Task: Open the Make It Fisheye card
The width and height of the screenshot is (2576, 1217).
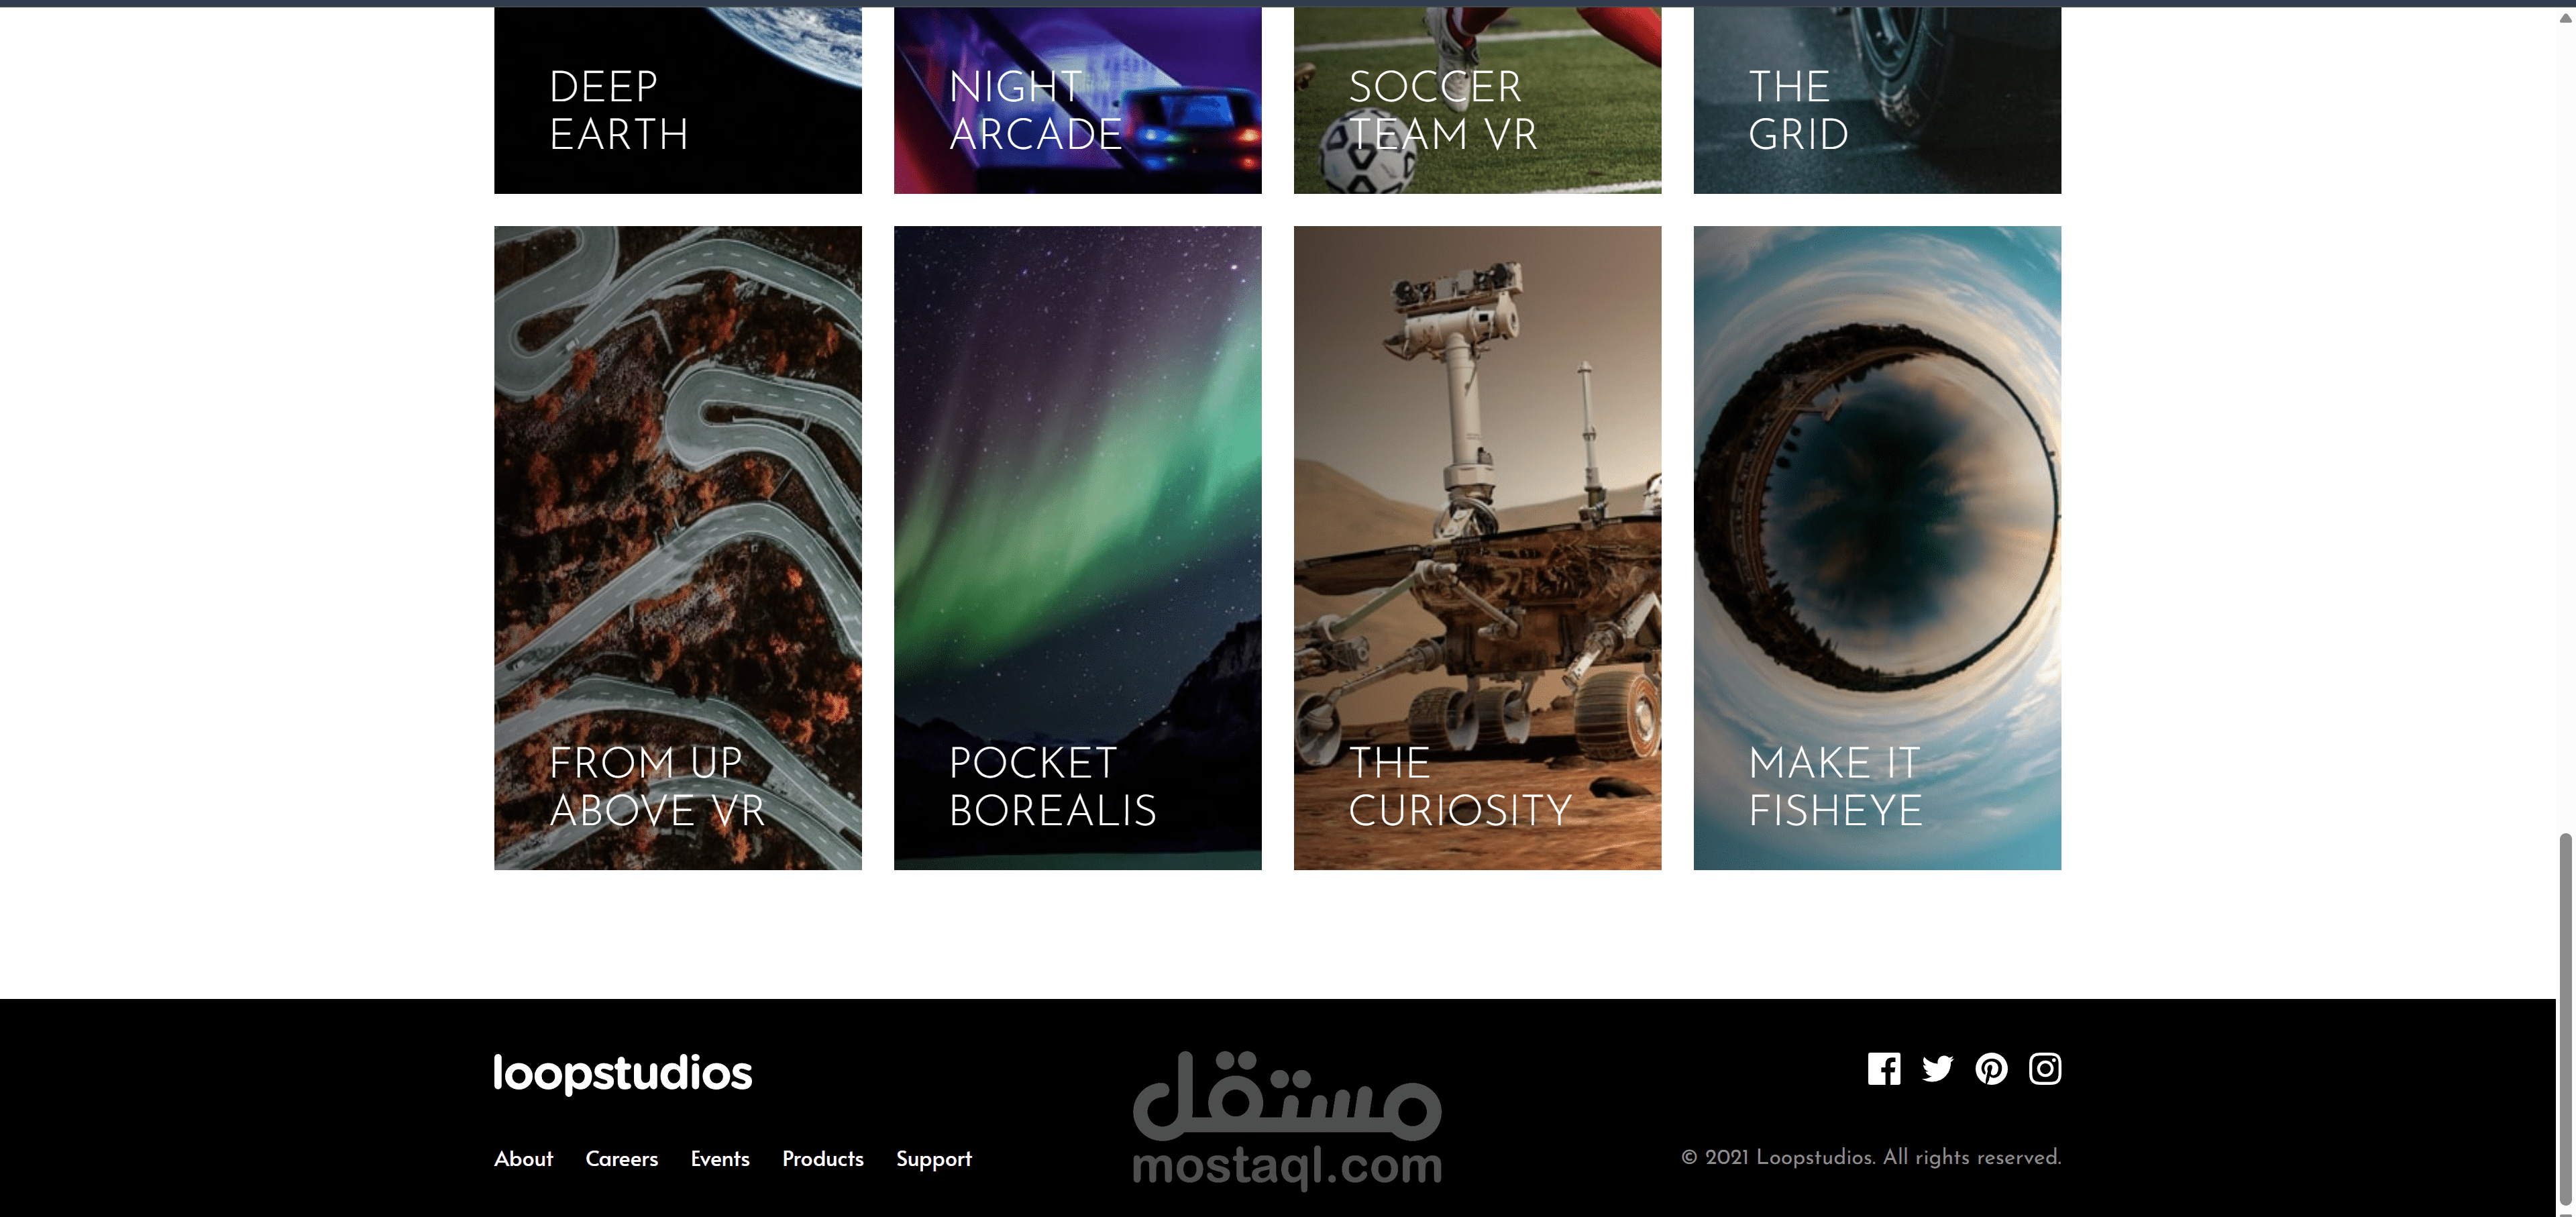Action: (1877, 548)
